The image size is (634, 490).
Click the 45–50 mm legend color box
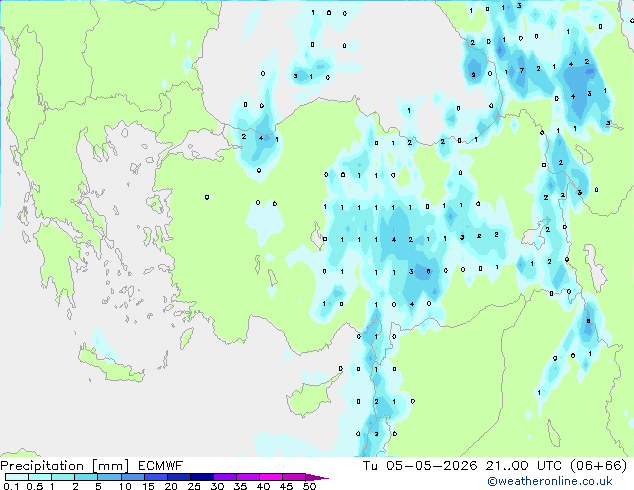[x=294, y=477]
